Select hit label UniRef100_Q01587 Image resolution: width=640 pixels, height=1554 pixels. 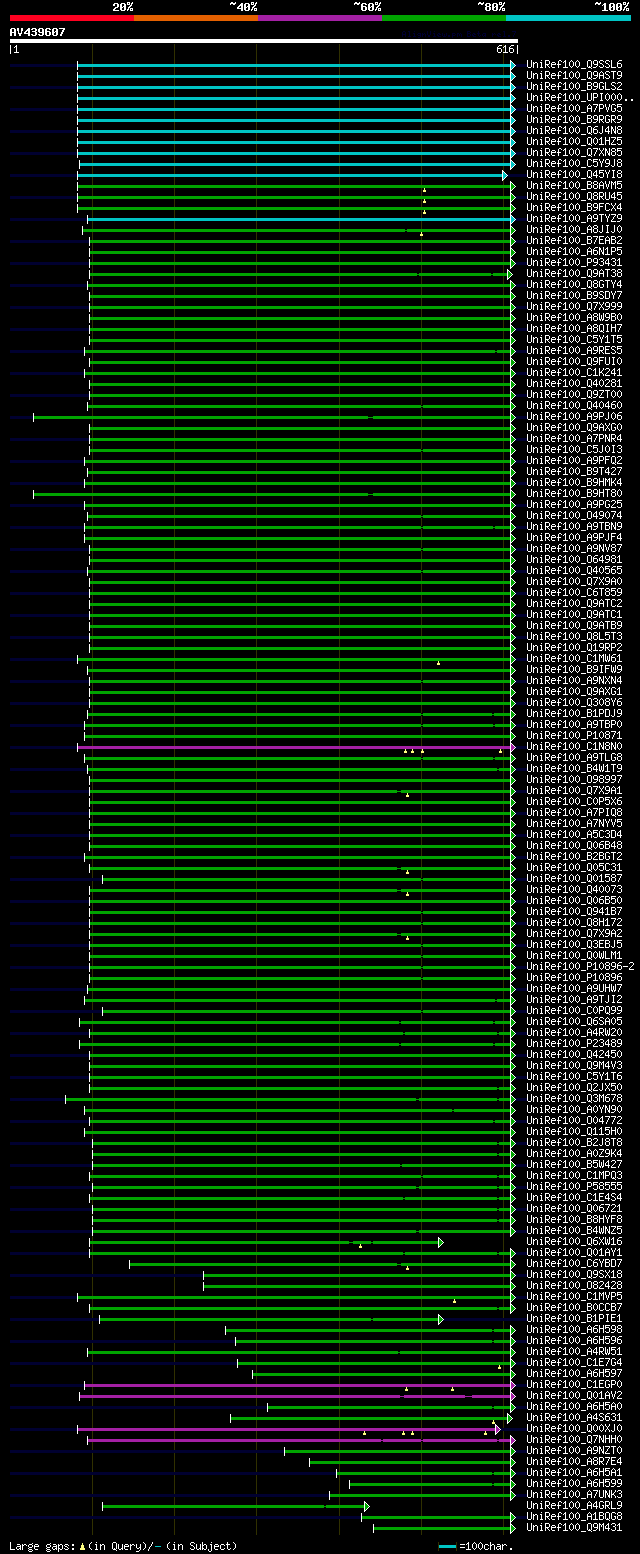574,879
